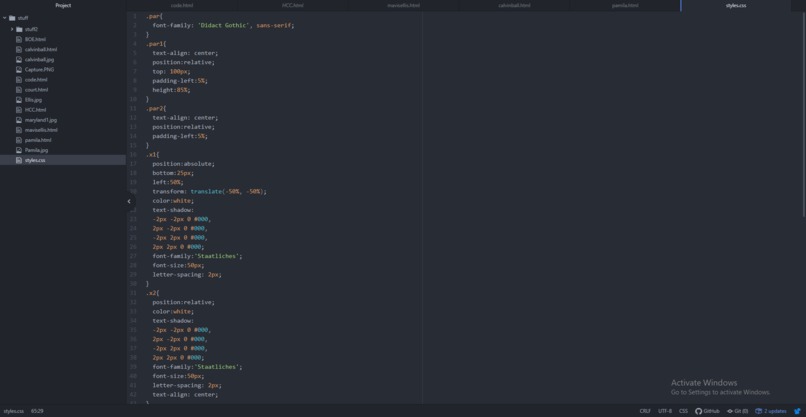This screenshot has height=417, width=806.
Task: Switch to the code.html tab
Action: 182,6
